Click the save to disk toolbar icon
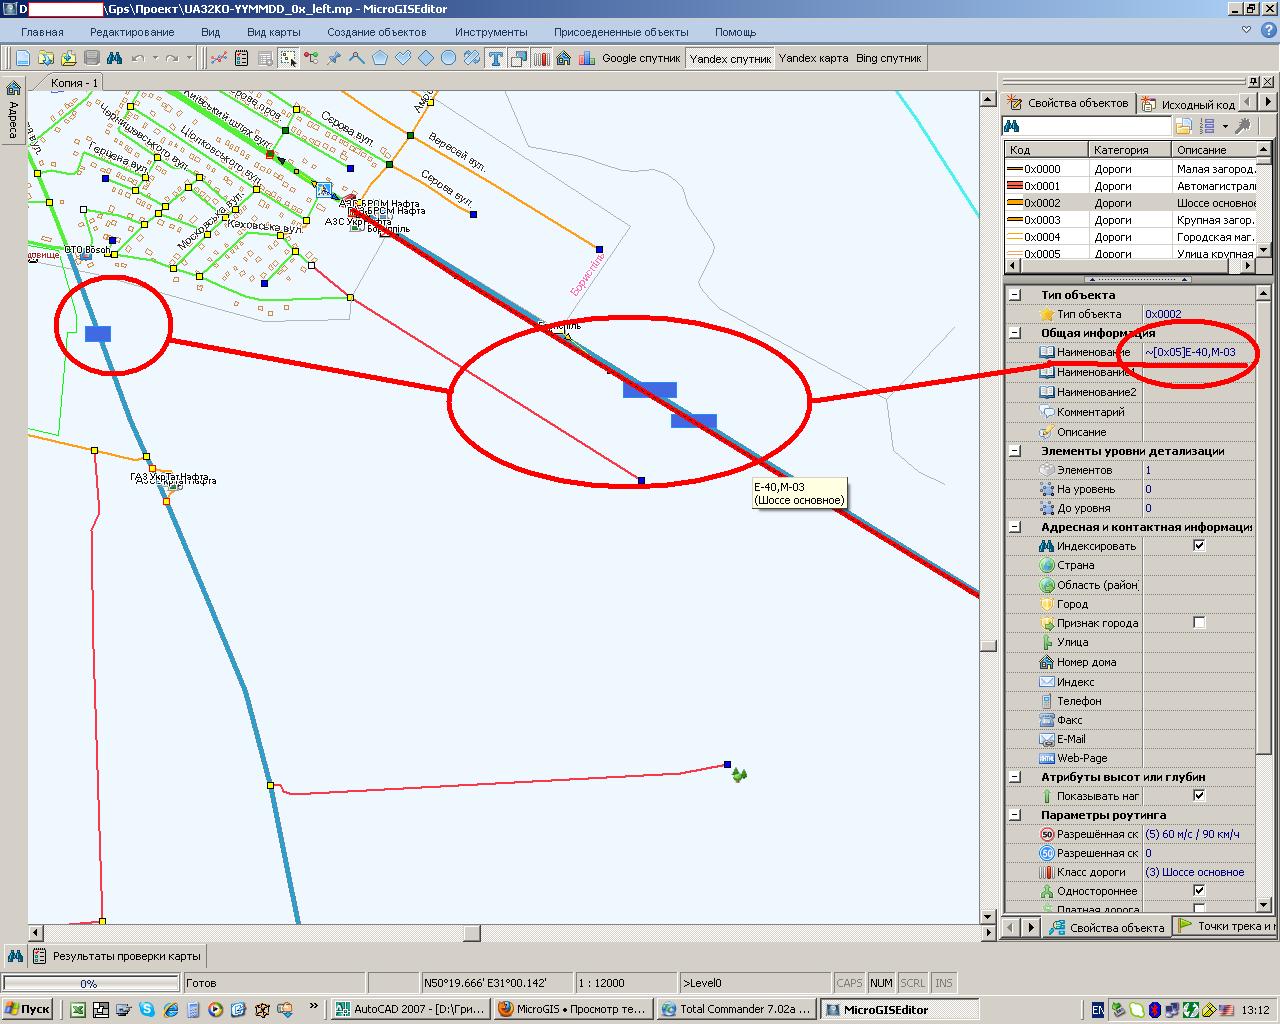The width and height of the screenshot is (1280, 1024). tap(91, 58)
